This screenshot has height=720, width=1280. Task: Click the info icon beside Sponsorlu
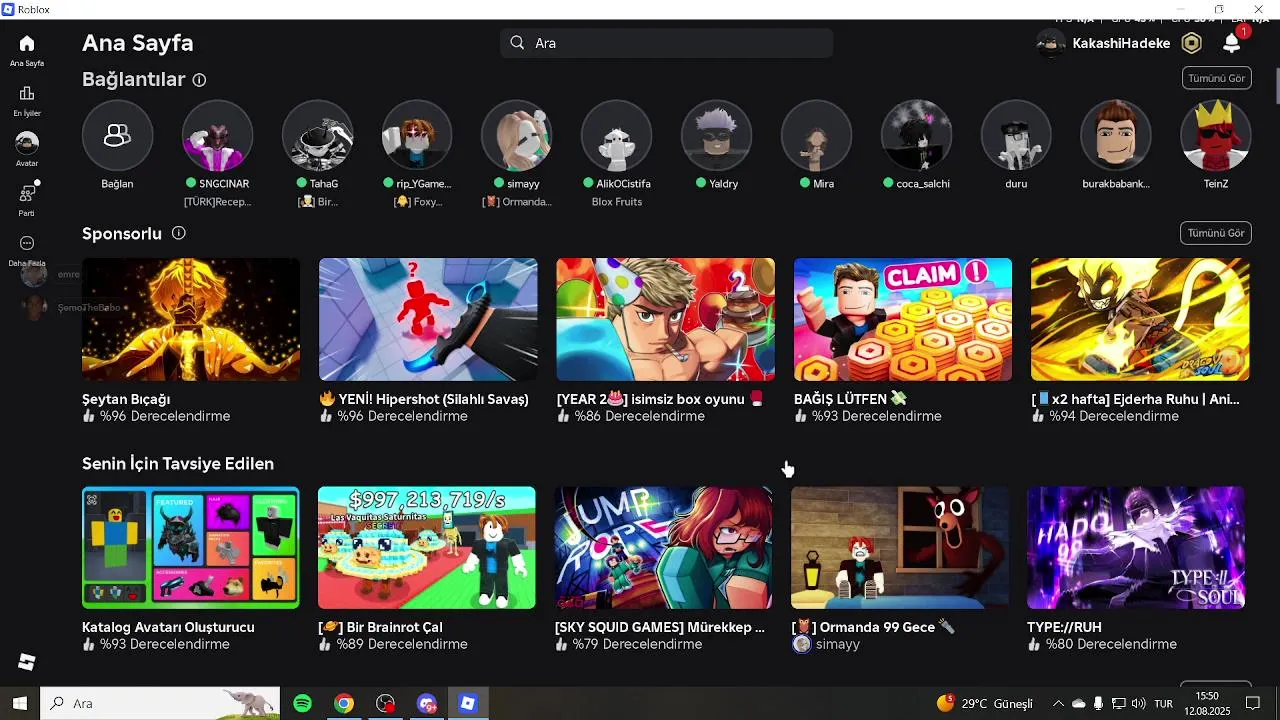pyautogui.click(x=178, y=233)
